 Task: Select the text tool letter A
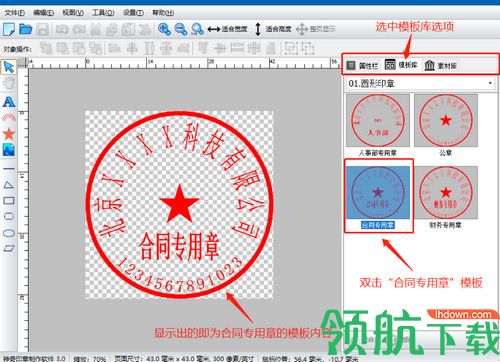[x=9, y=102]
